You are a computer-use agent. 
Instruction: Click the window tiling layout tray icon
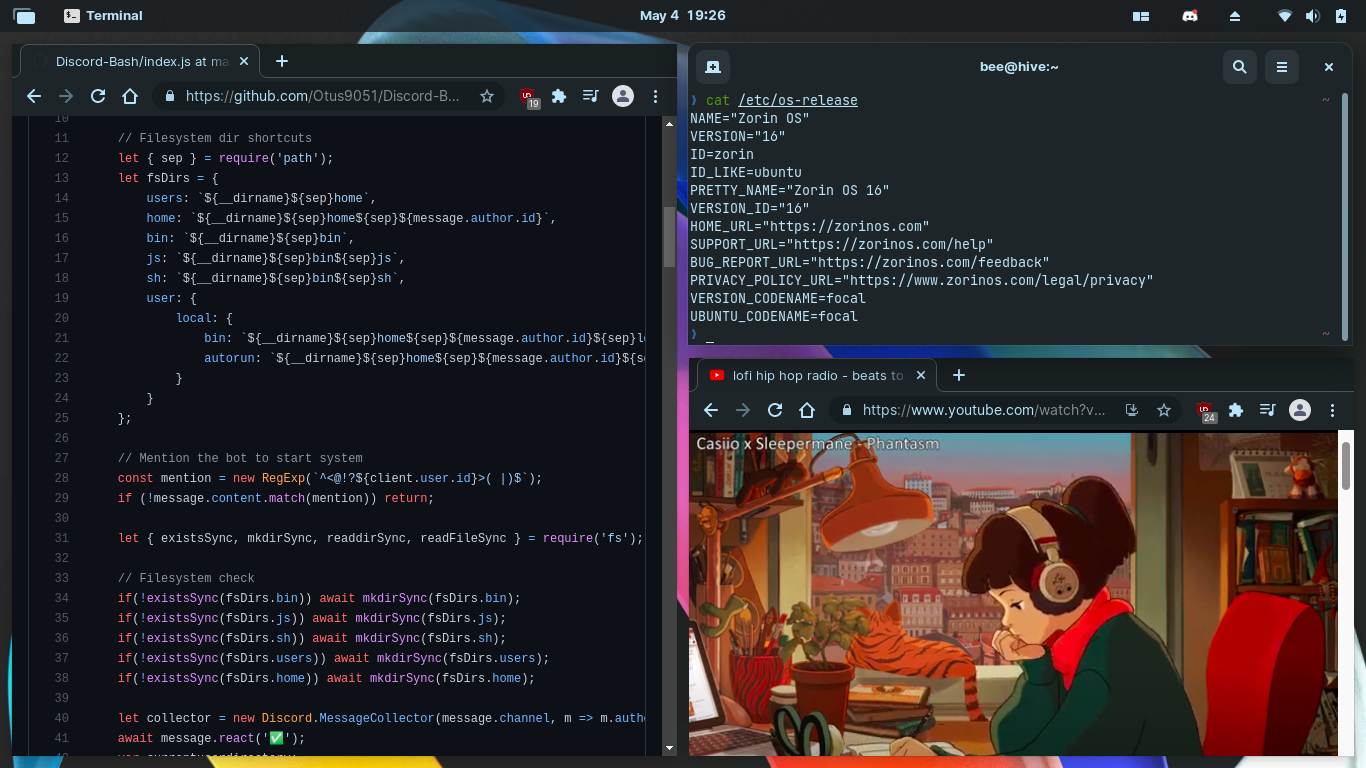tap(1141, 16)
